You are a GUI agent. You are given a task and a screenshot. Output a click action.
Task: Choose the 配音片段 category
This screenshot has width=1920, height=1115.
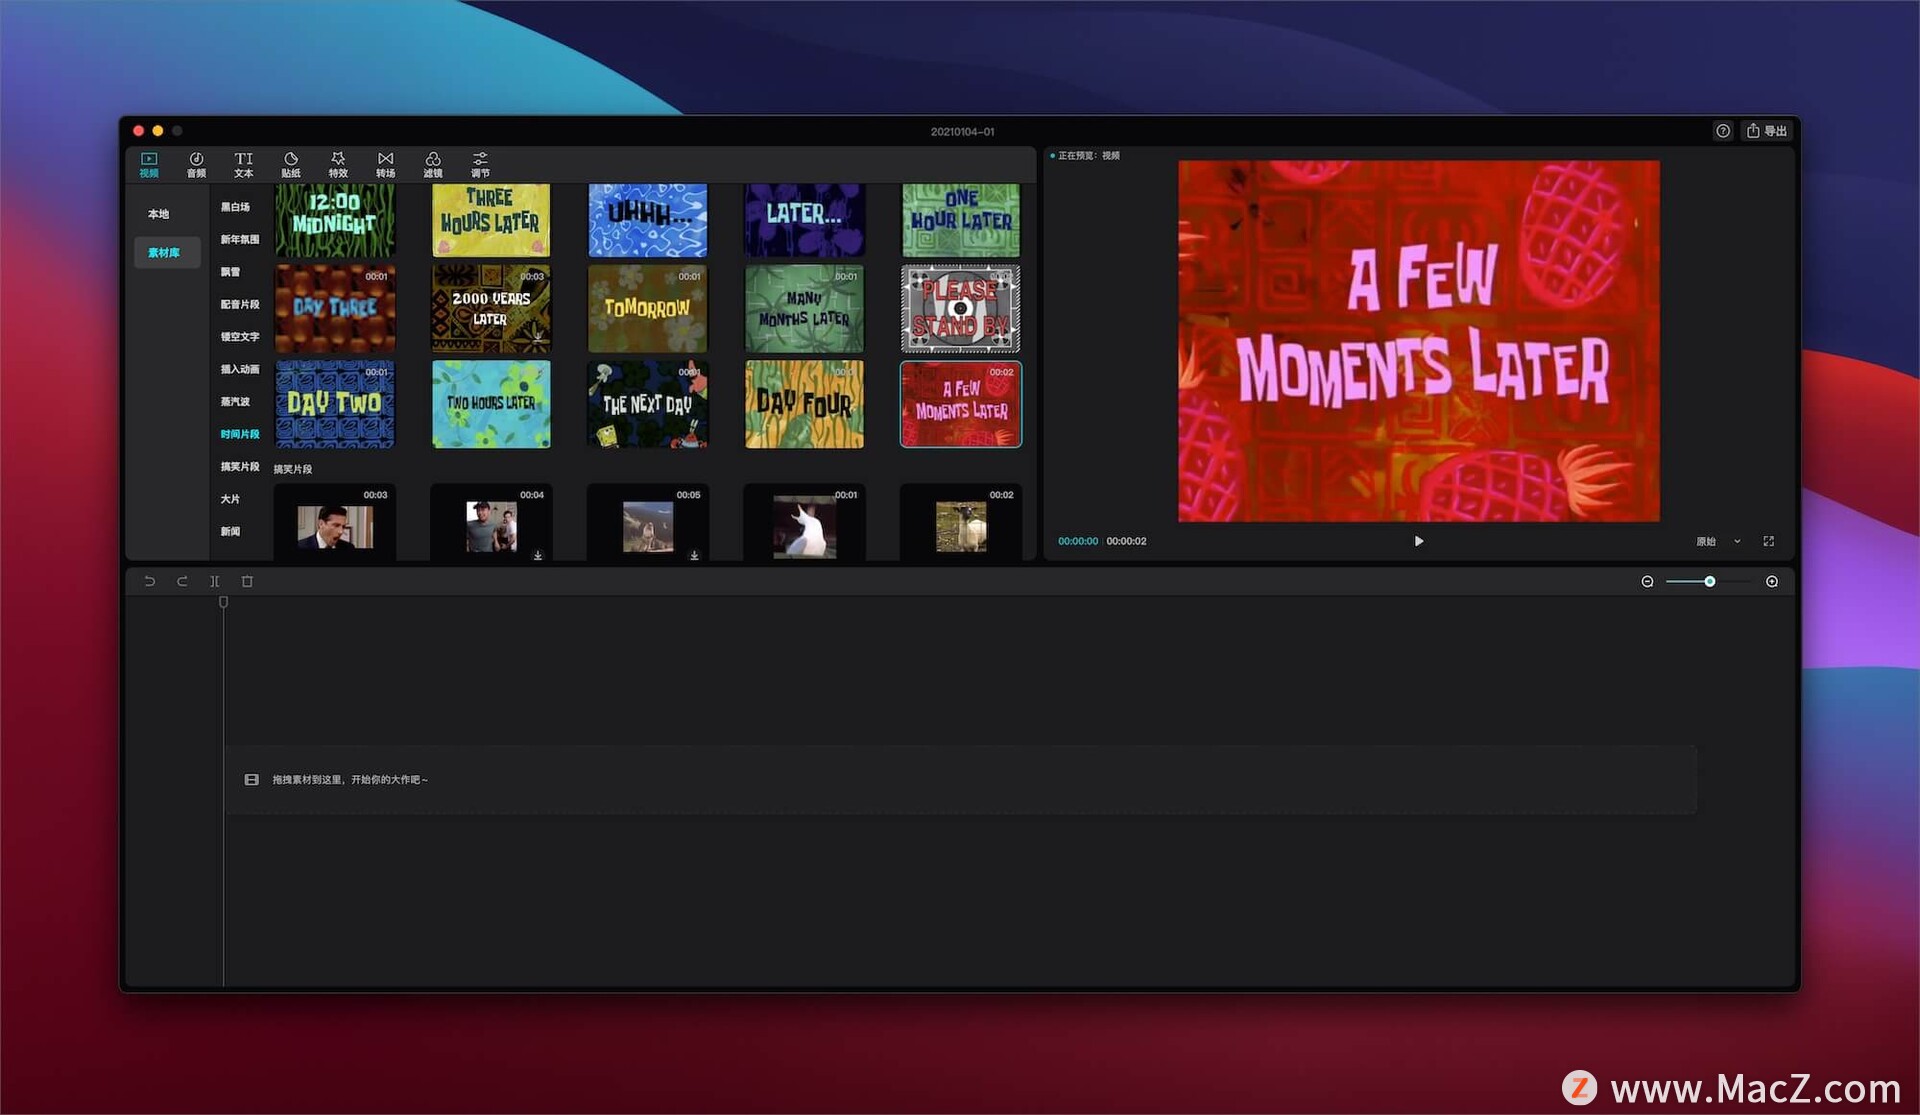coord(239,304)
